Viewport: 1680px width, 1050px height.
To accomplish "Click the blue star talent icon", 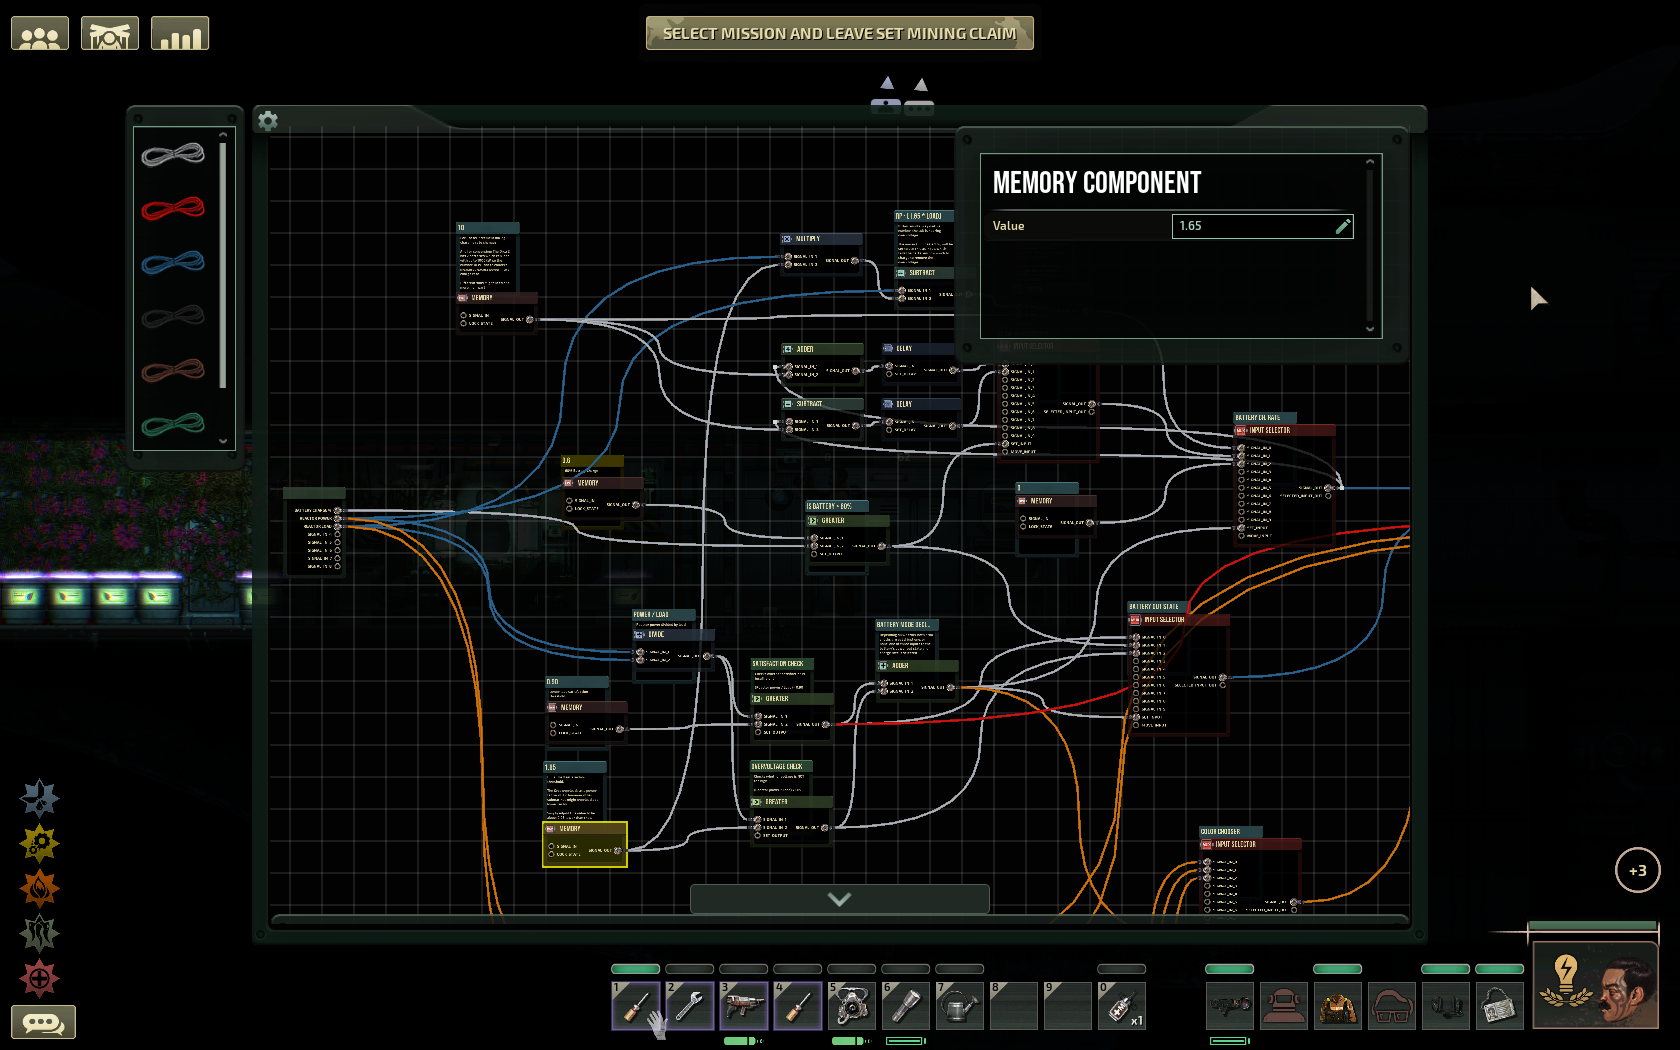I will point(40,798).
